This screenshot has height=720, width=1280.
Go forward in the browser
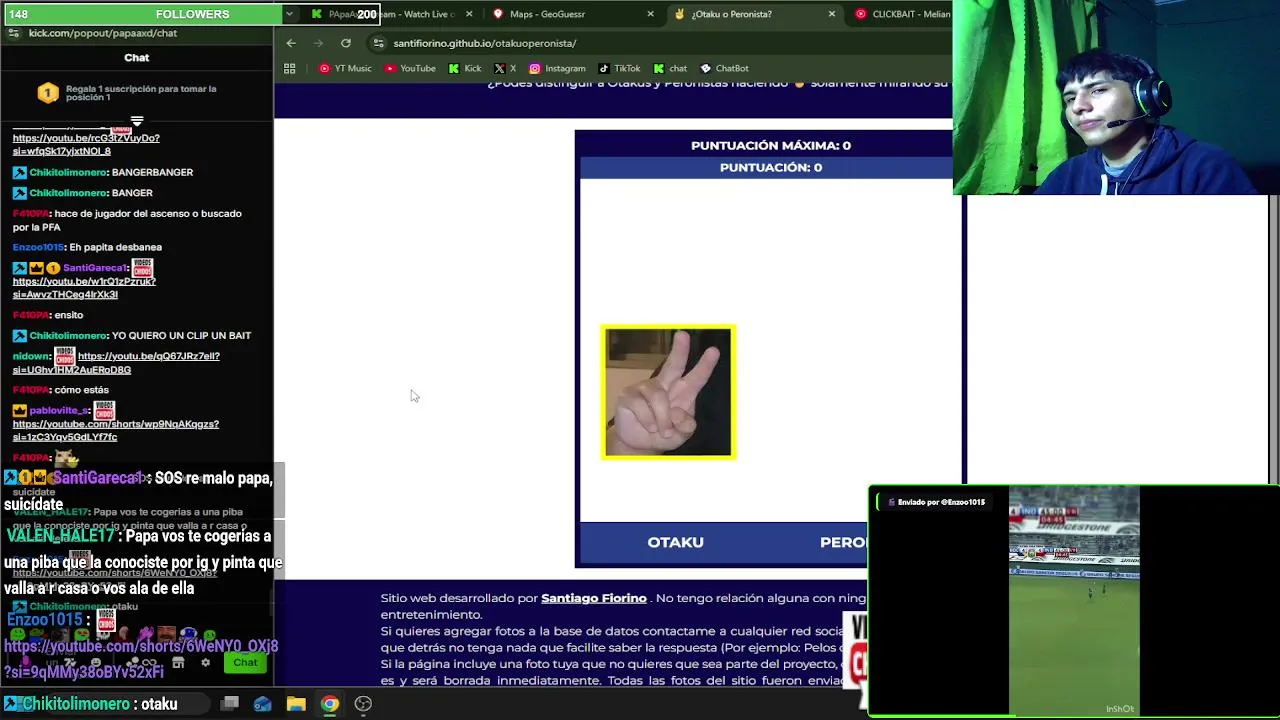pos(318,43)
